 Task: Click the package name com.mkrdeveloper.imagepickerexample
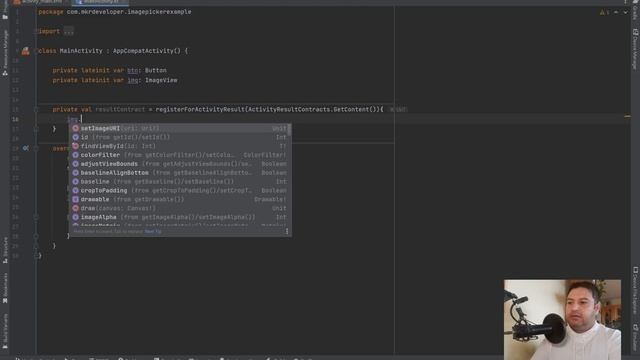coord(129,12)
